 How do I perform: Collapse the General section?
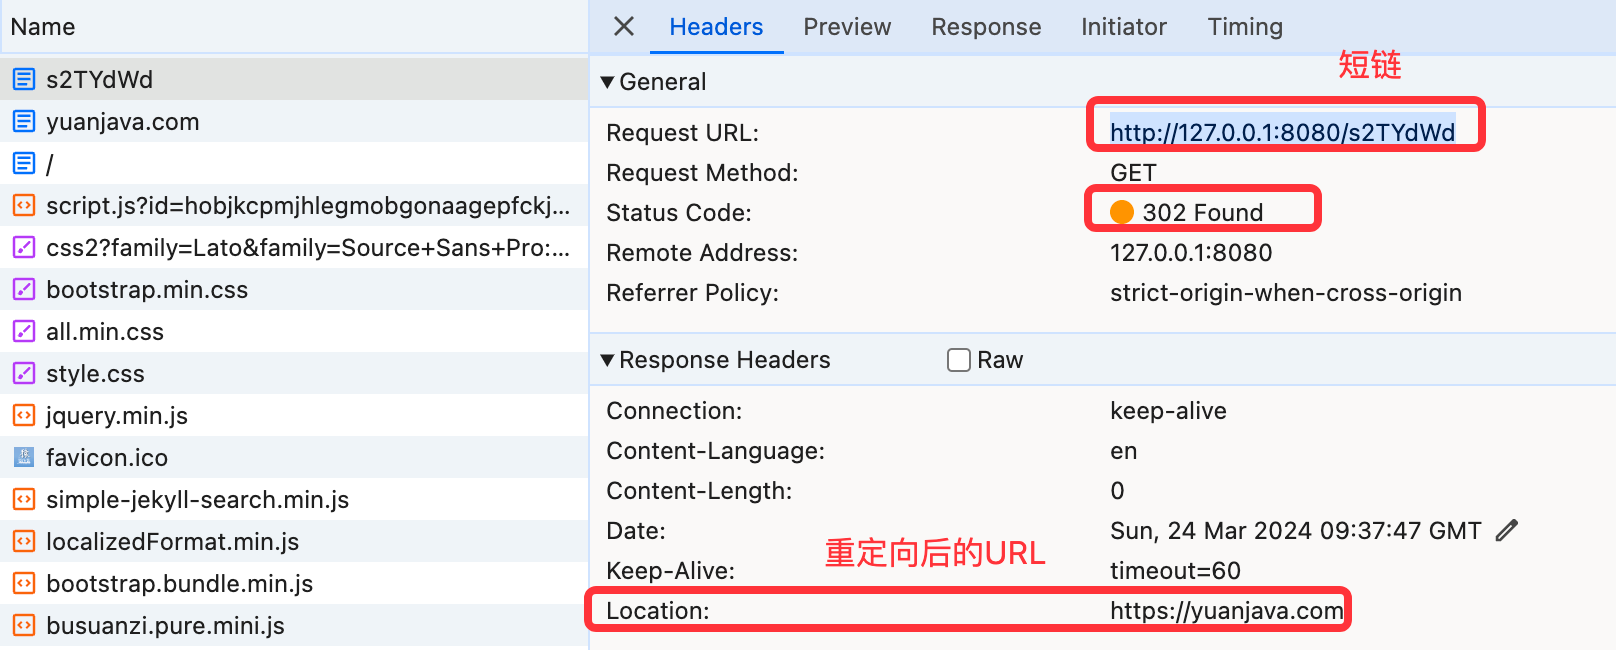tap(607, 82)
